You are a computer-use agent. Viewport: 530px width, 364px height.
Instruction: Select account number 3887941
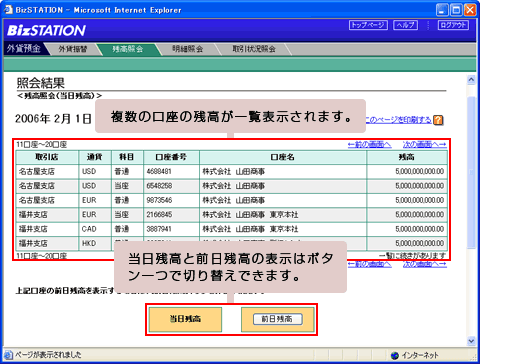pos(159,229)
